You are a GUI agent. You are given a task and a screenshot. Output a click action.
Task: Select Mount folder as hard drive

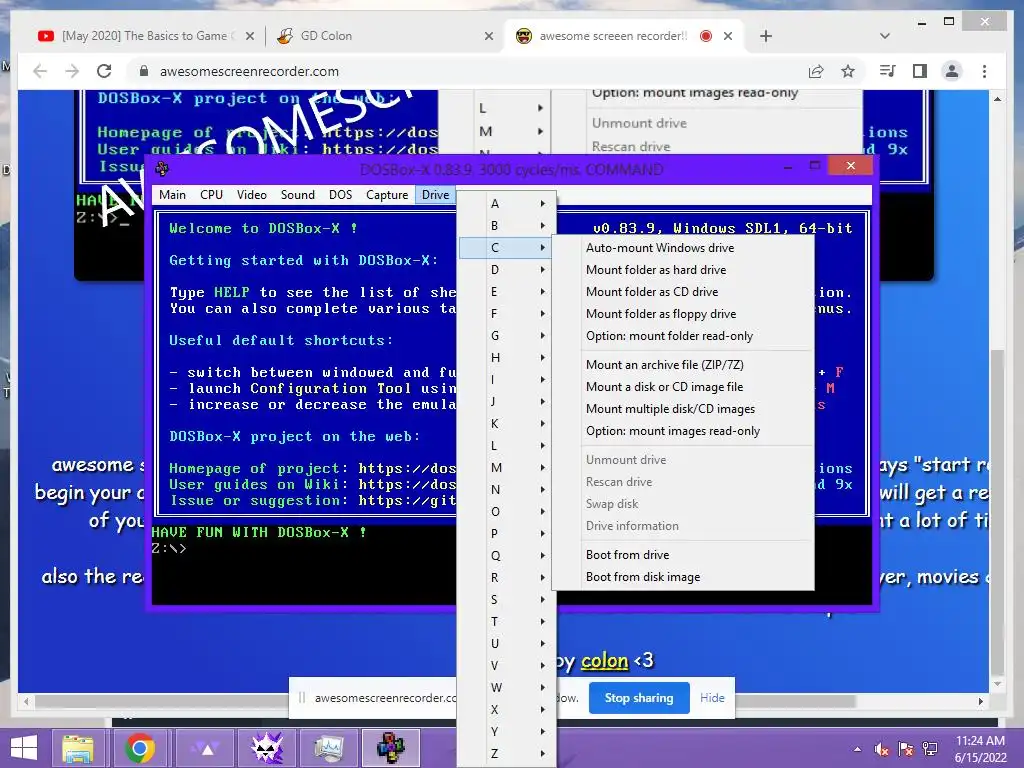pos(683,270)
